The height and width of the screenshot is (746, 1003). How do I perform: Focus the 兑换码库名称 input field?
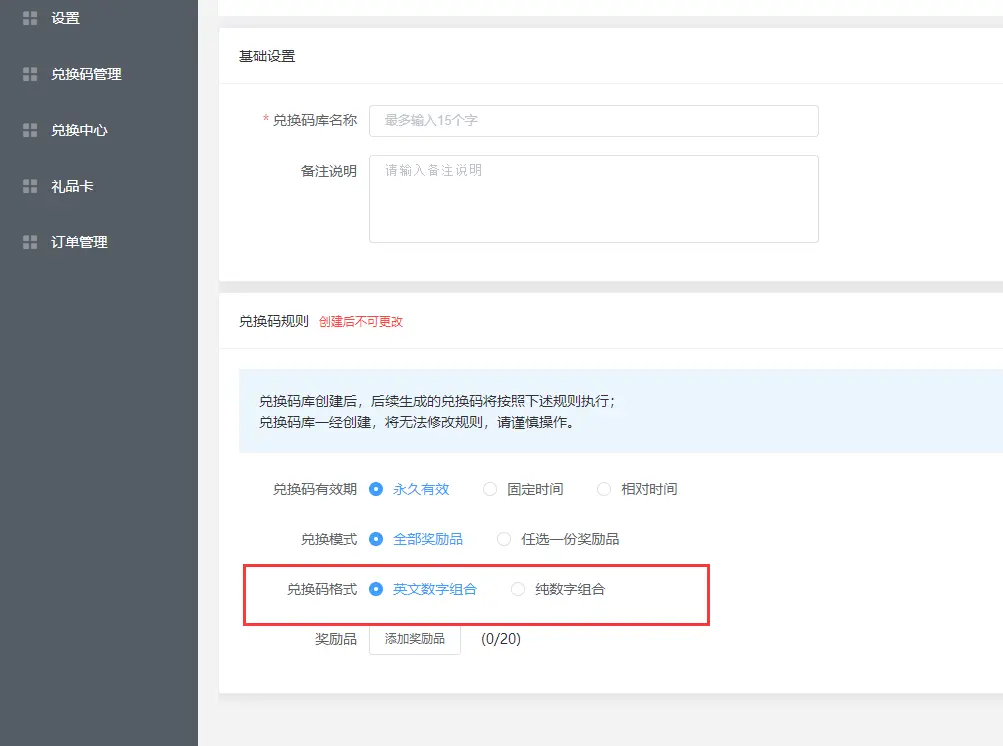tap(593, 120)
